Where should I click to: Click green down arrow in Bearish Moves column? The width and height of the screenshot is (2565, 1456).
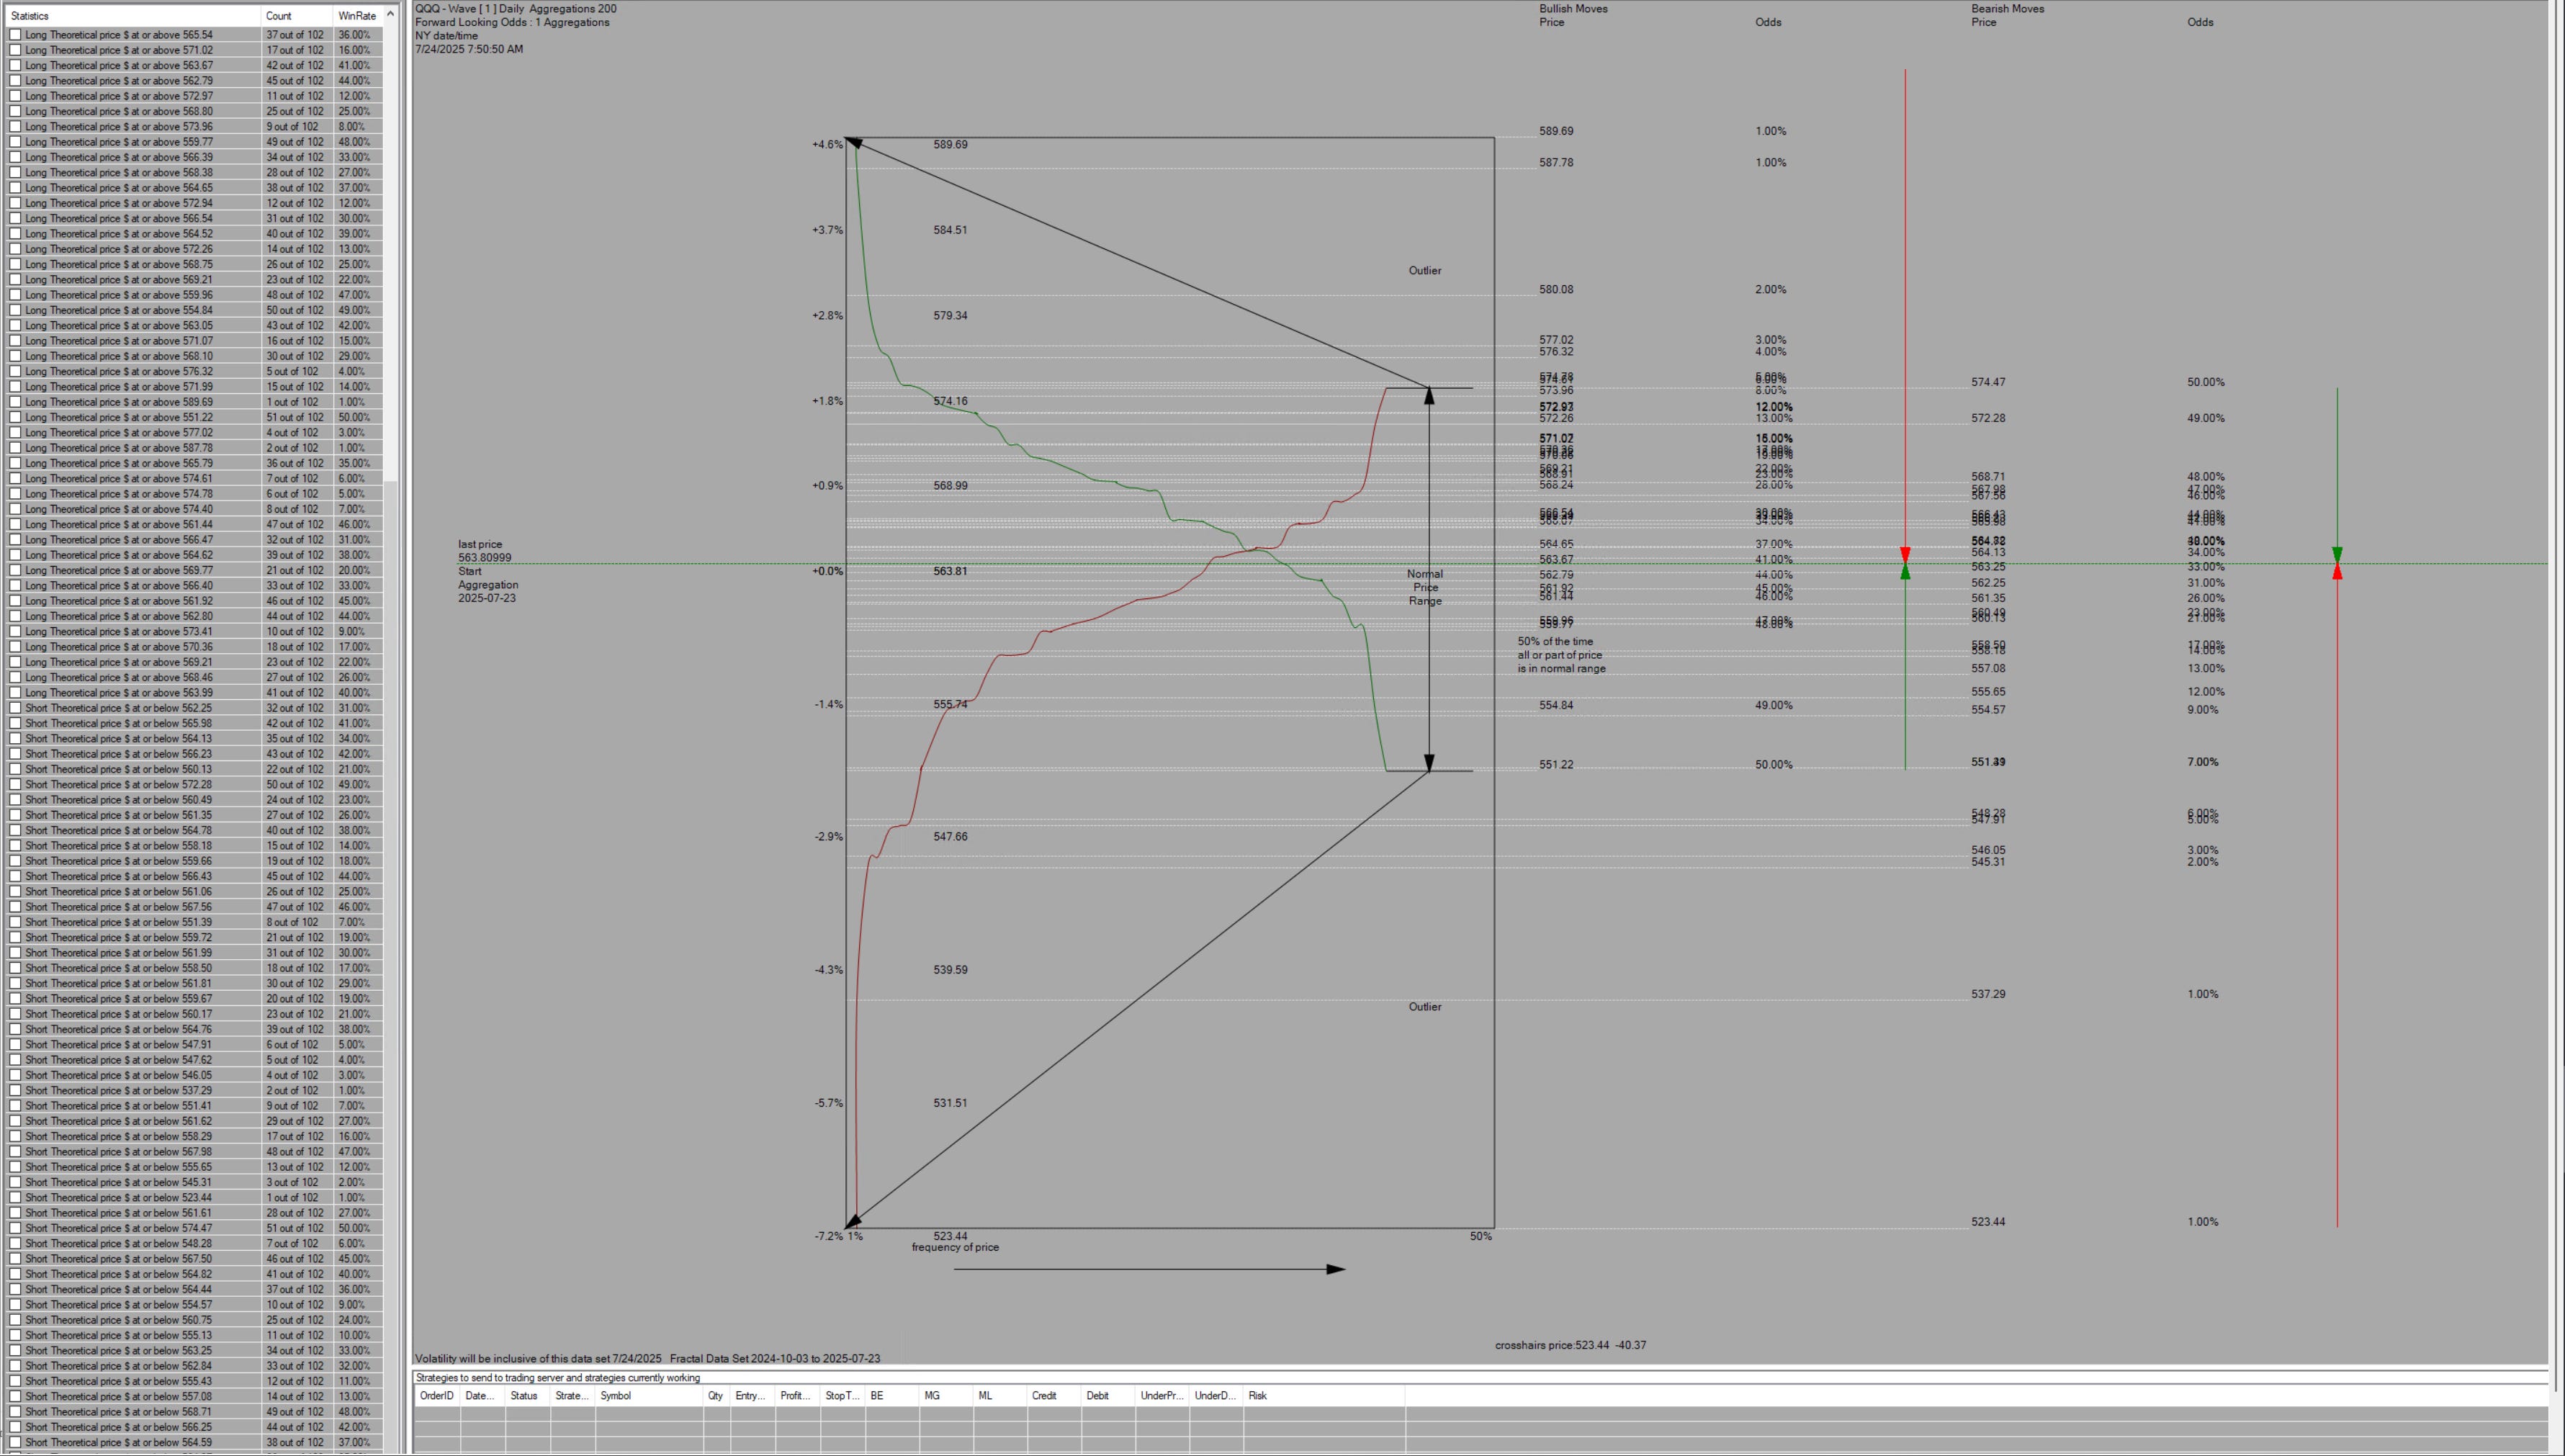(2337, 554)
